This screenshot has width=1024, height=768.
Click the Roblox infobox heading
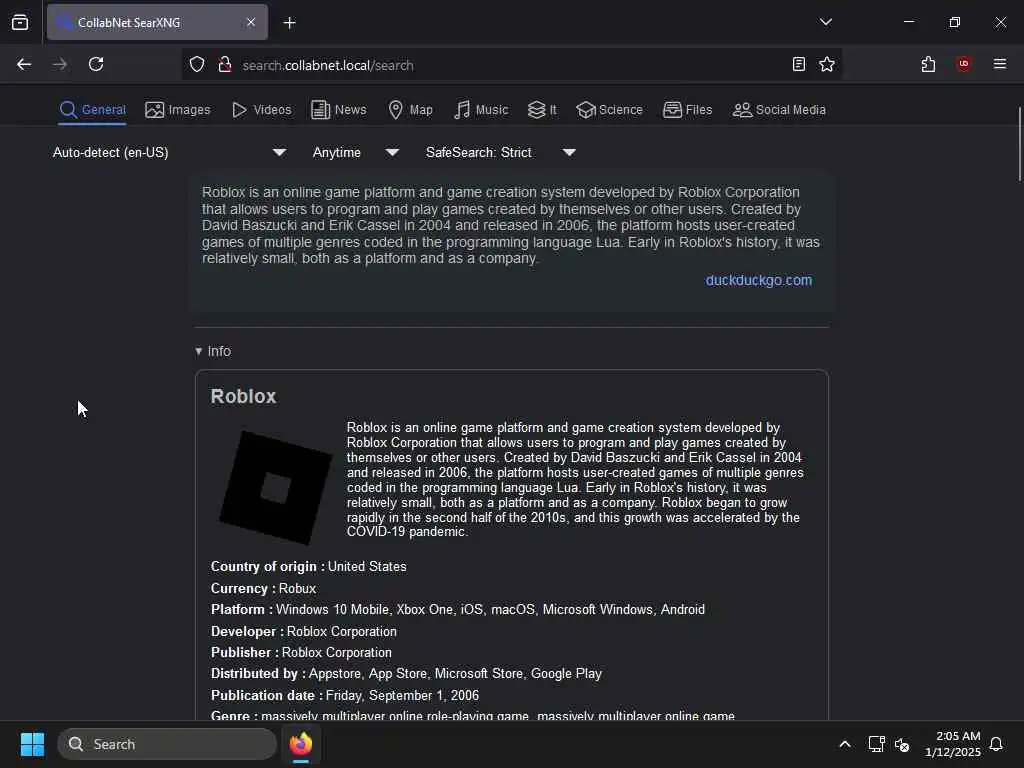[243, 396]
